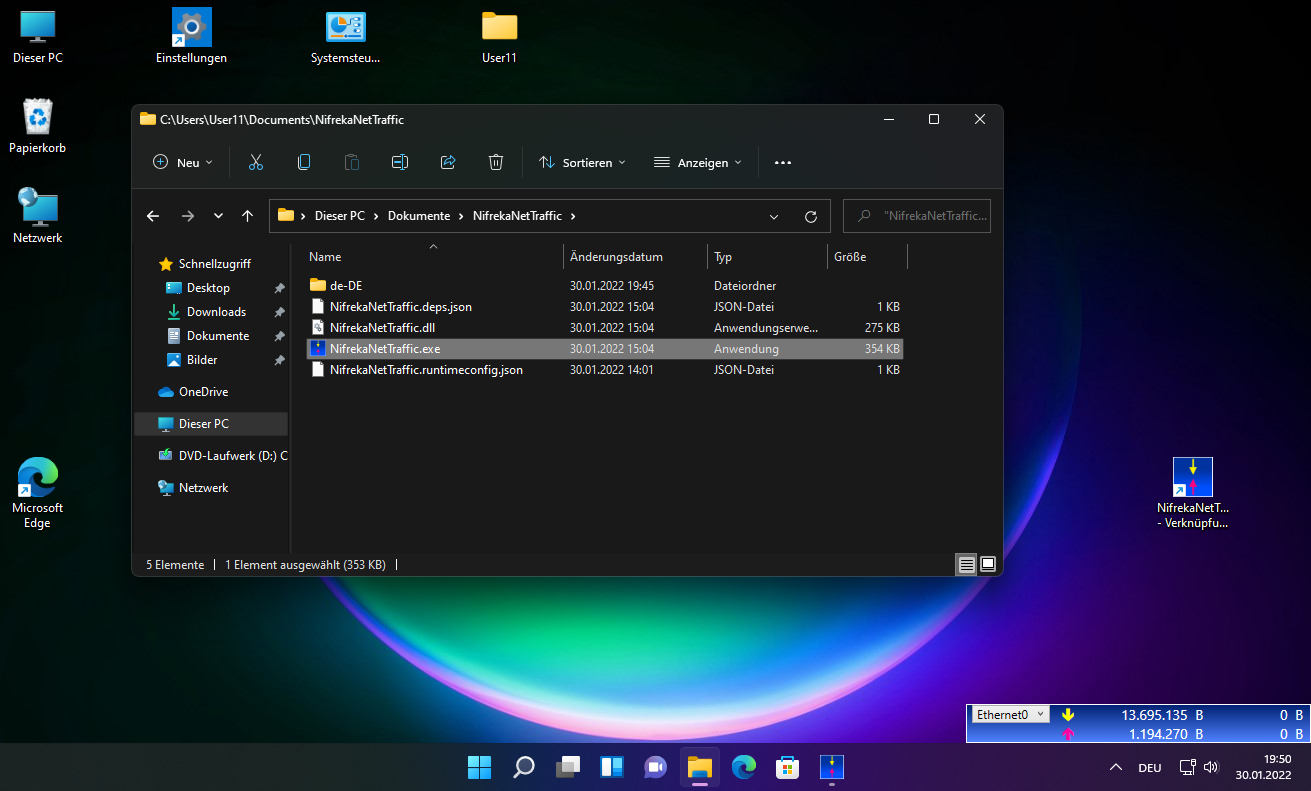Switch to large thumbnails view icon

tap(988, 565)
